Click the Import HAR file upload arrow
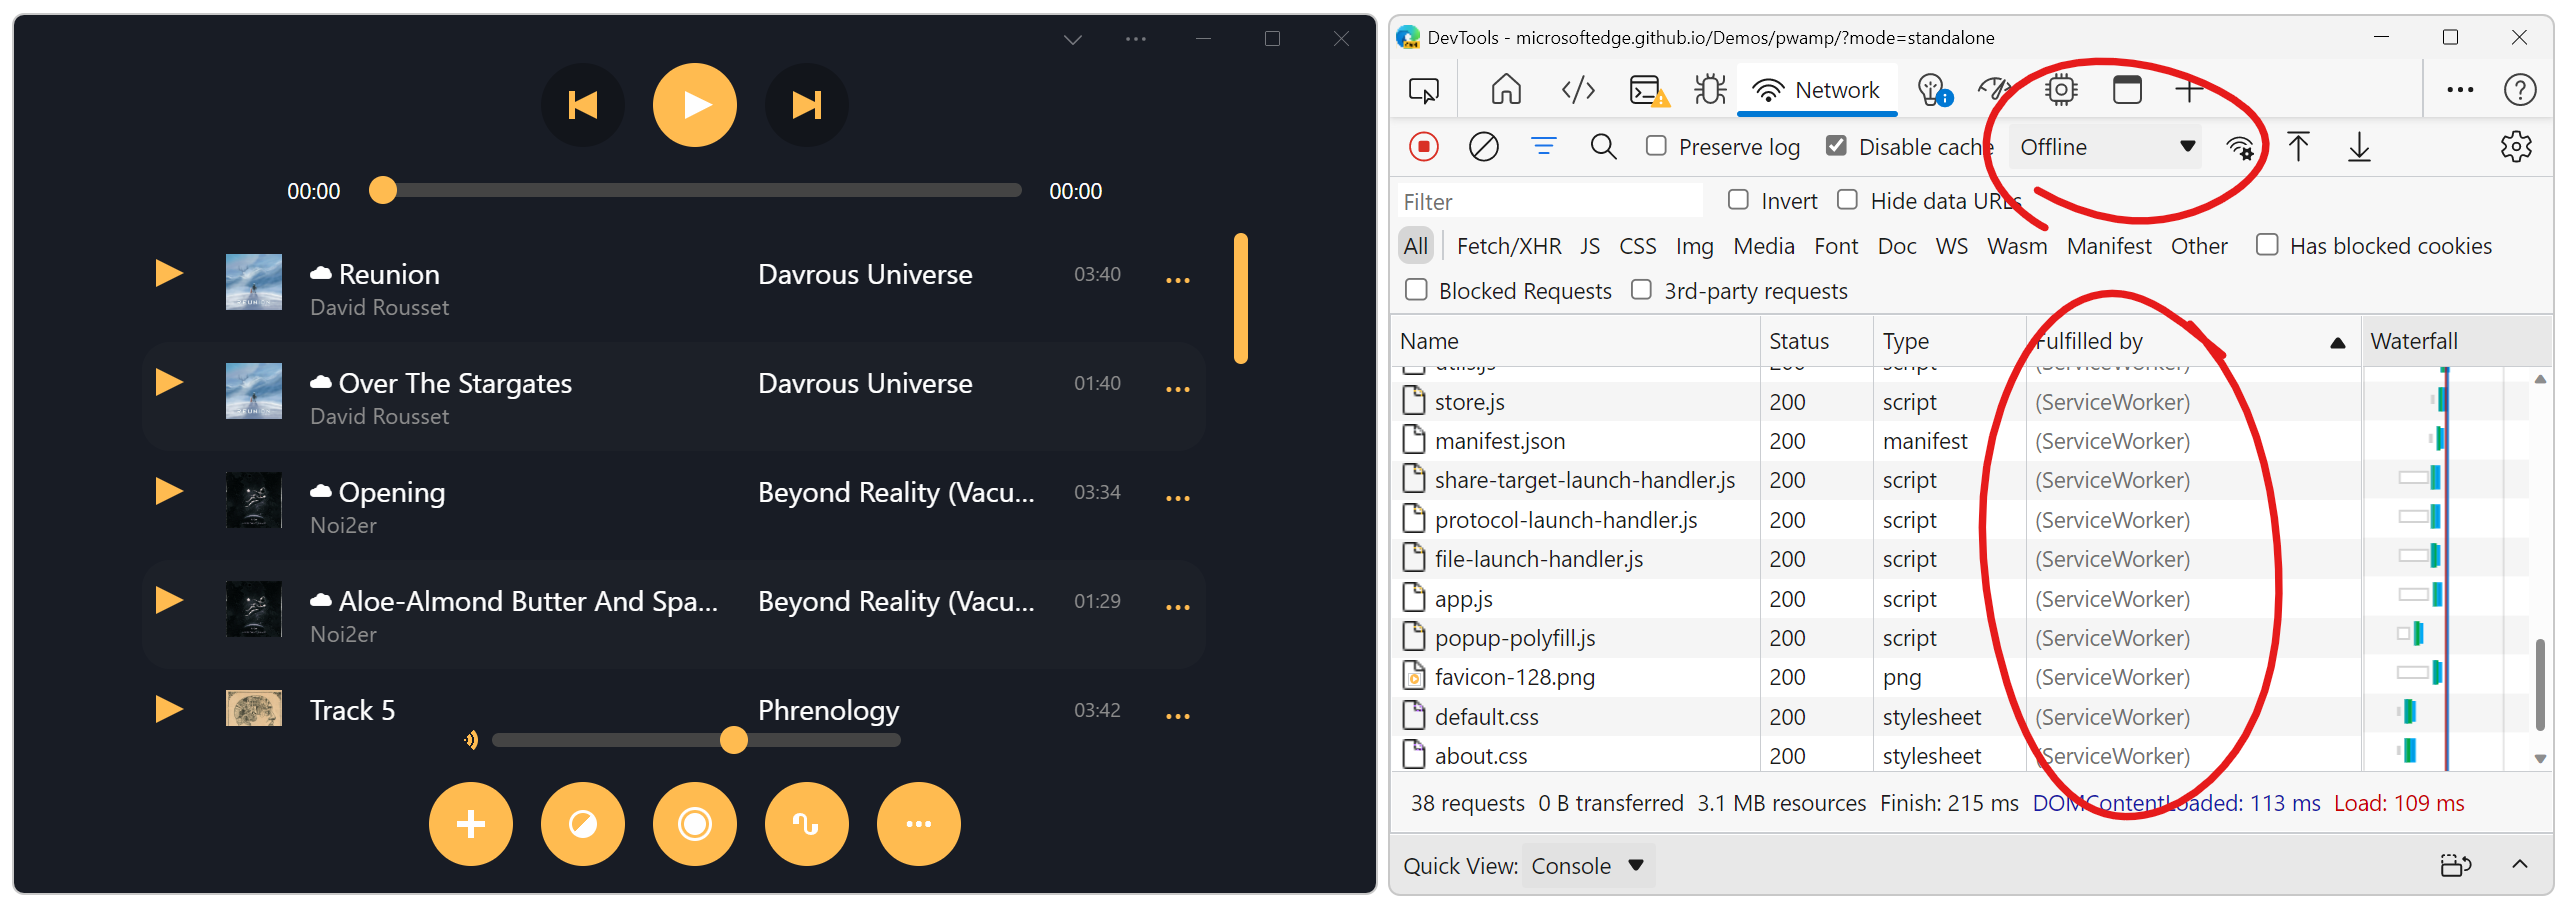This screenshot has height=910, width=2569. tap(2298, 147)
